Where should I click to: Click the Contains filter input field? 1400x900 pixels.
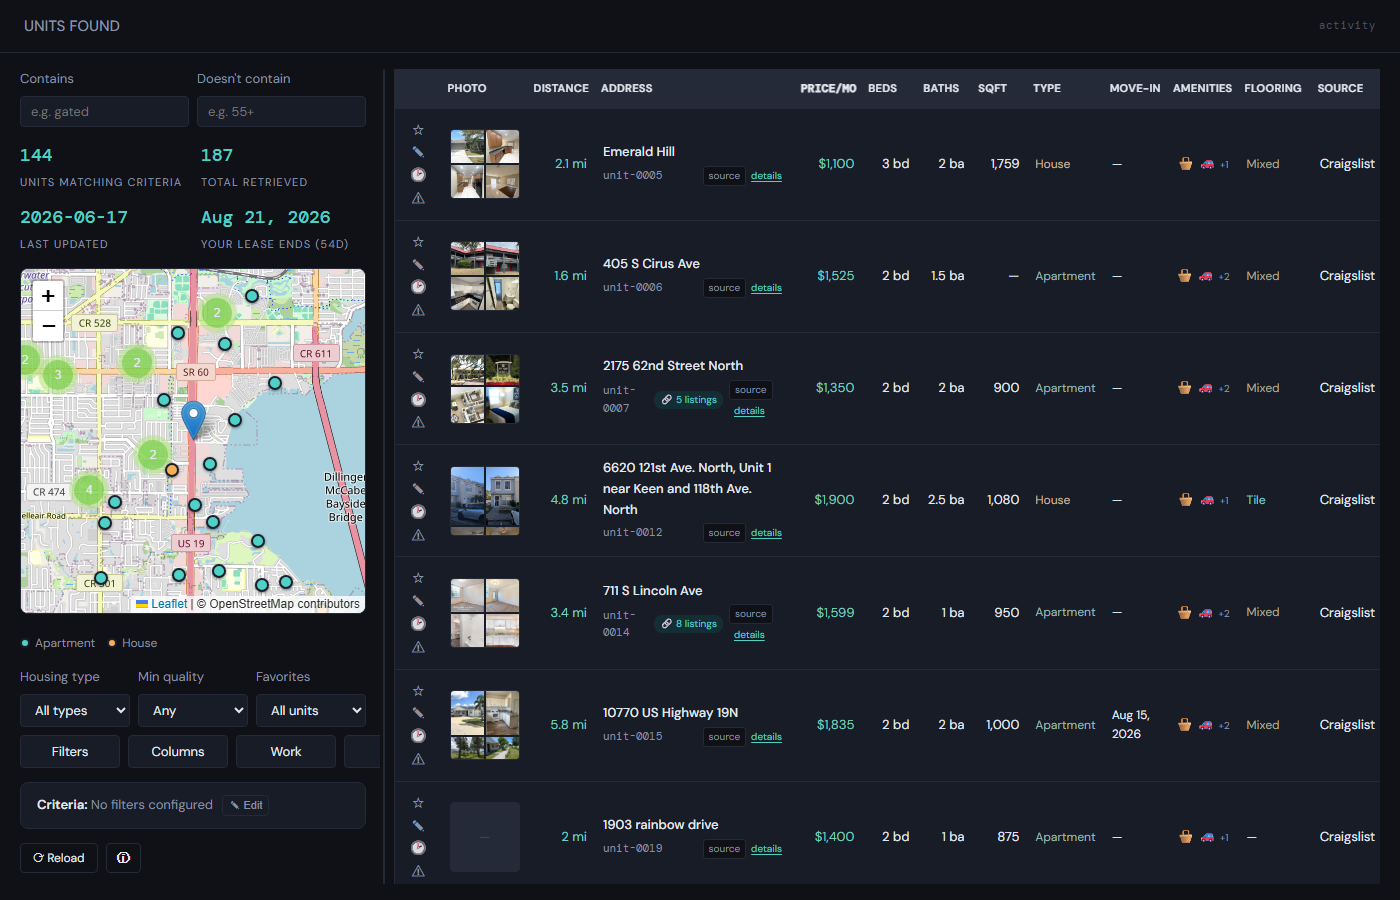[x=104, y=112]
